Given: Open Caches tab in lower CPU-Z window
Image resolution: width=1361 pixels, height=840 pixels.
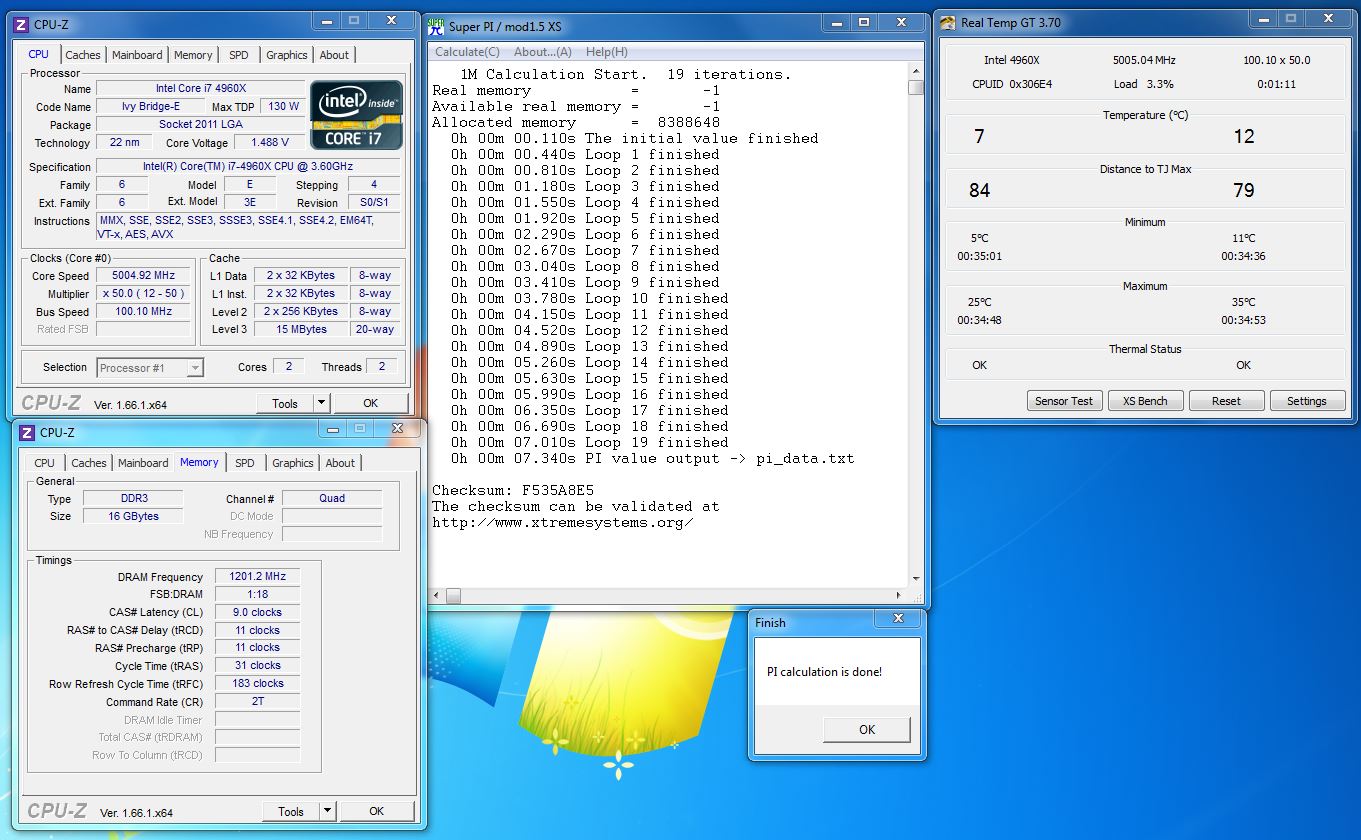Looking at the screenshot, I should pyautogui.click(x=89, y=463).
